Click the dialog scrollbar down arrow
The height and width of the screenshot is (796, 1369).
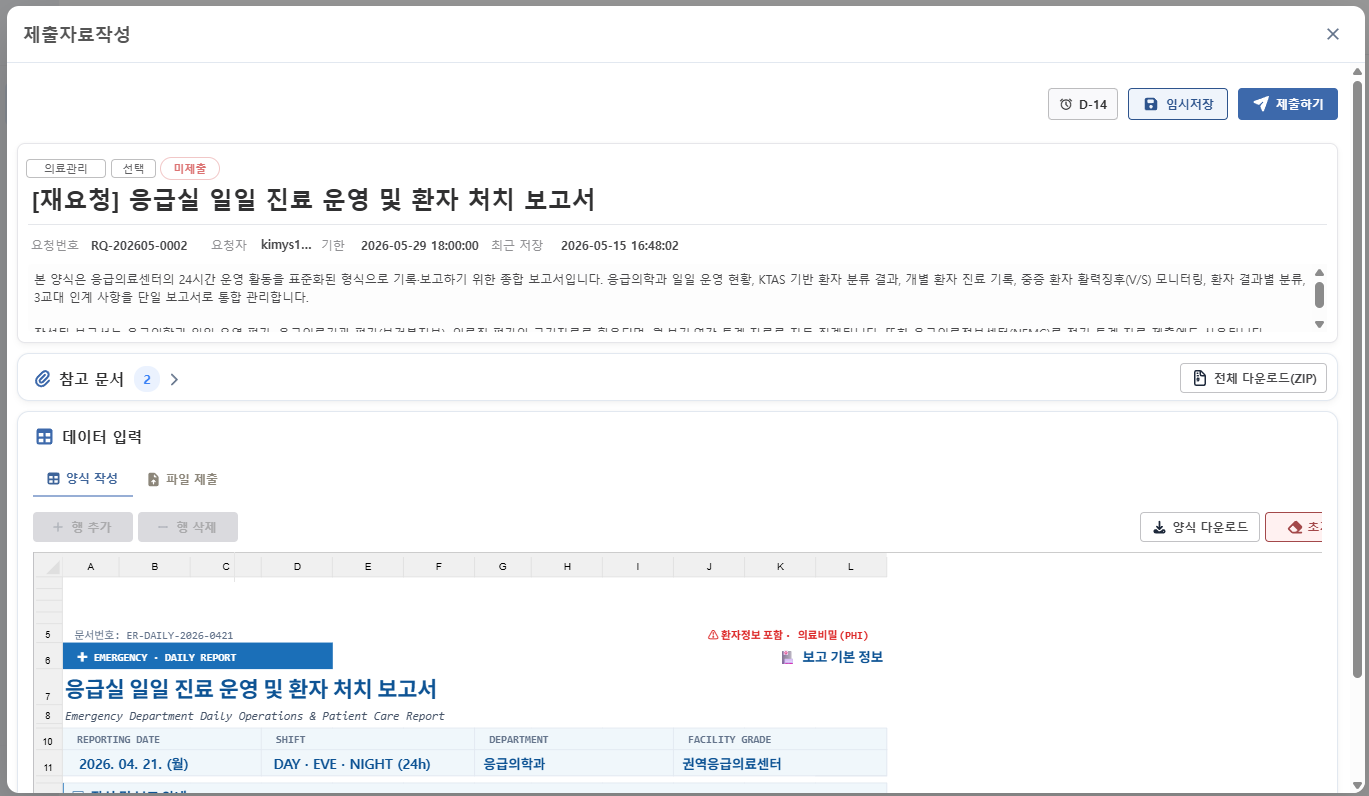(1357, 786)
